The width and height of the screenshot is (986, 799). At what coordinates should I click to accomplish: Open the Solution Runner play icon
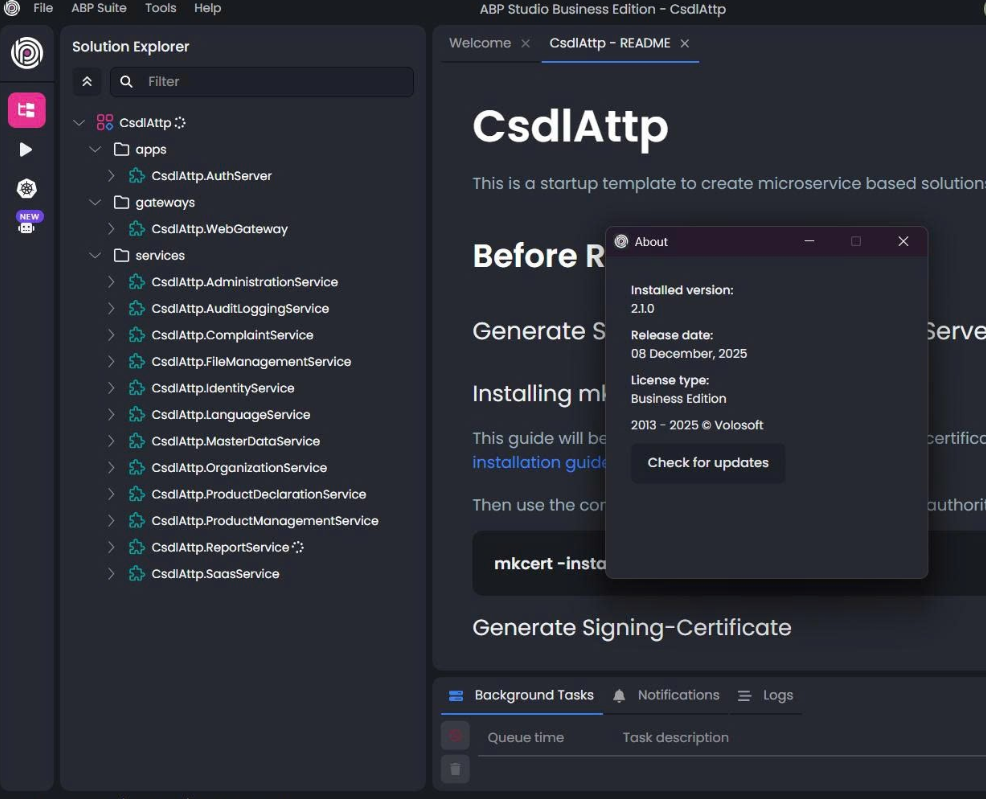pos(26,149)
